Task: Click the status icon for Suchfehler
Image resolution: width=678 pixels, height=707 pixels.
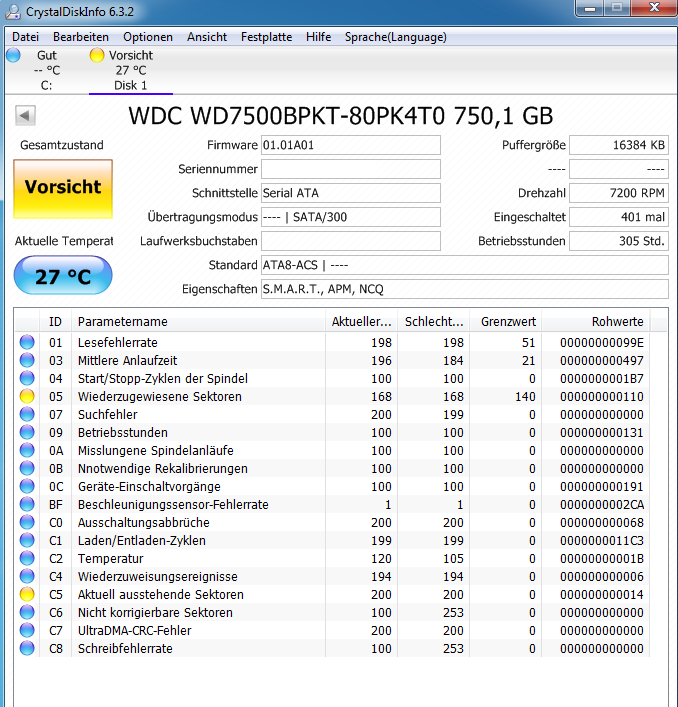Action: point(27,414)
